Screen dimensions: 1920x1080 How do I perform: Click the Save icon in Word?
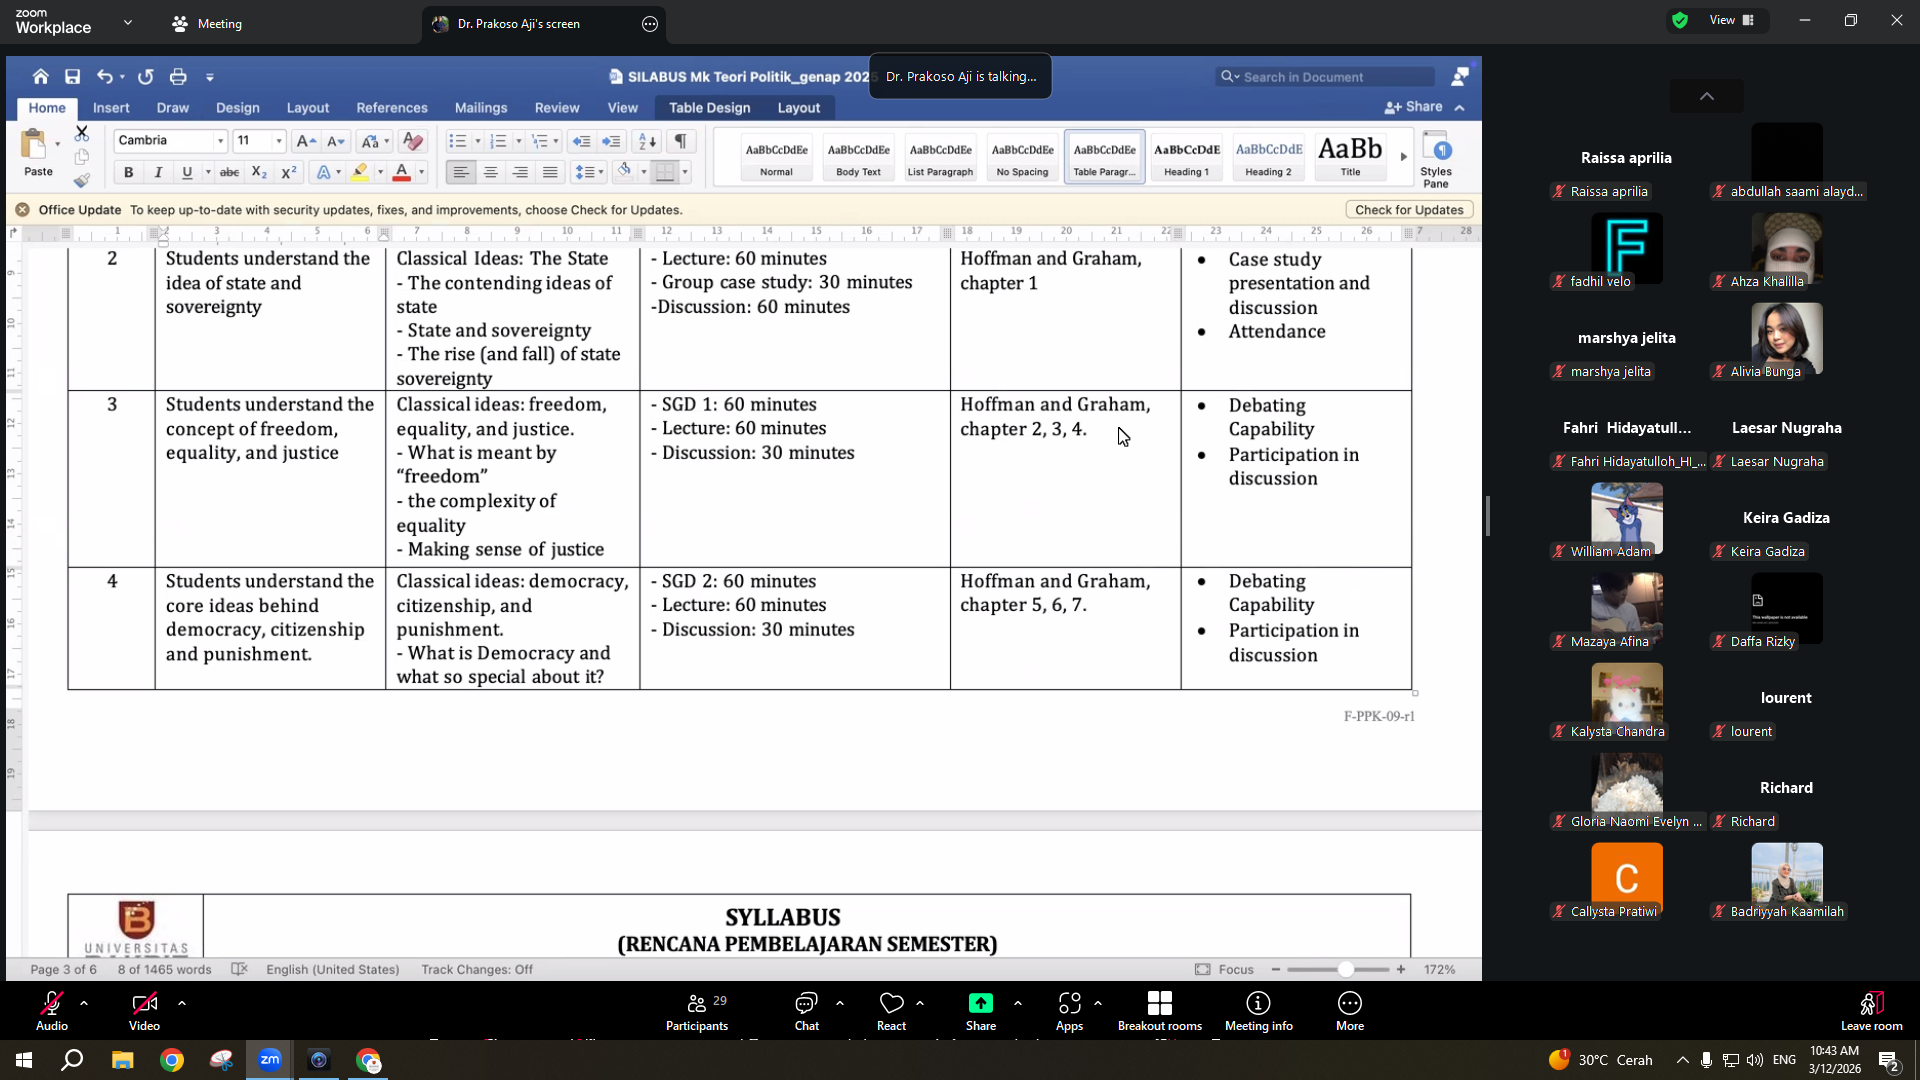pos(72,77)
